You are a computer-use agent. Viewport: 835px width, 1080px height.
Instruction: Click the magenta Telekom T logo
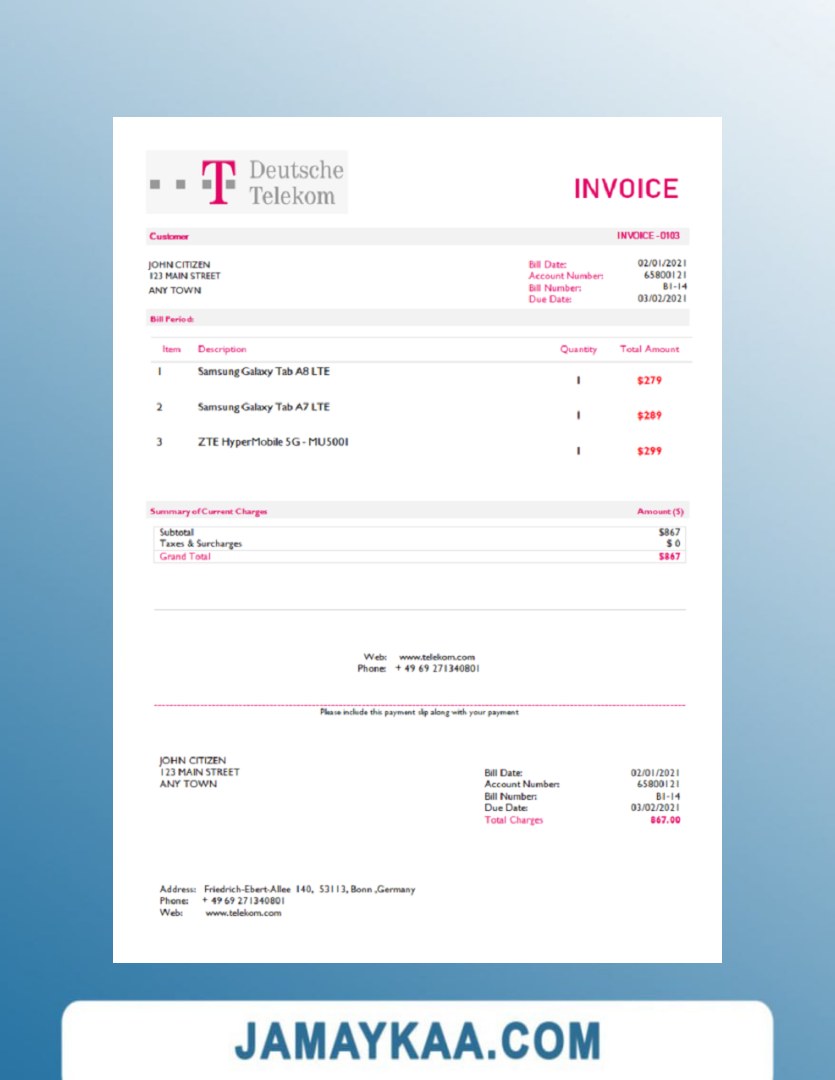point(219,182)
